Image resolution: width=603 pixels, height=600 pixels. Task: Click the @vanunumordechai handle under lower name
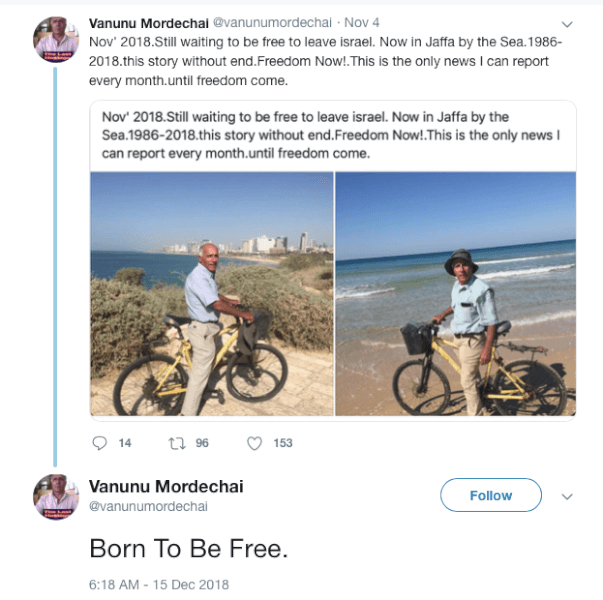(148, 506)
